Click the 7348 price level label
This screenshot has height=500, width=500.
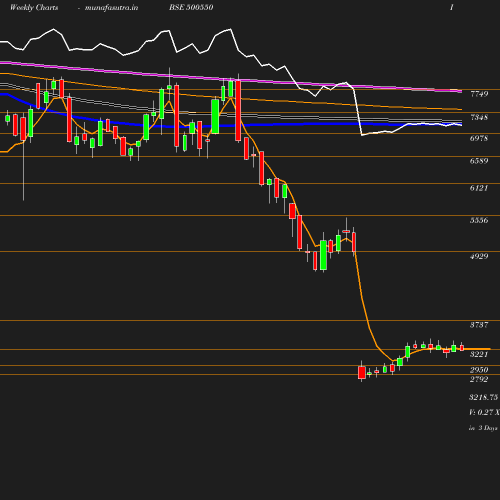tap(479, 117)
